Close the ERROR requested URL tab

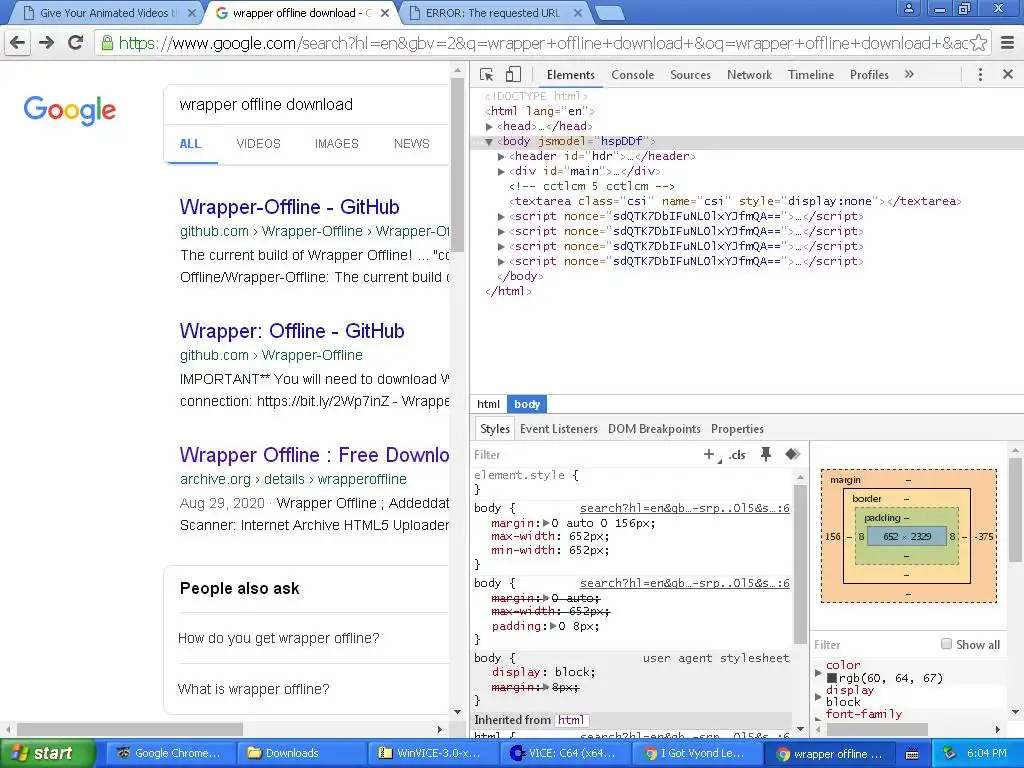(578, 13)
